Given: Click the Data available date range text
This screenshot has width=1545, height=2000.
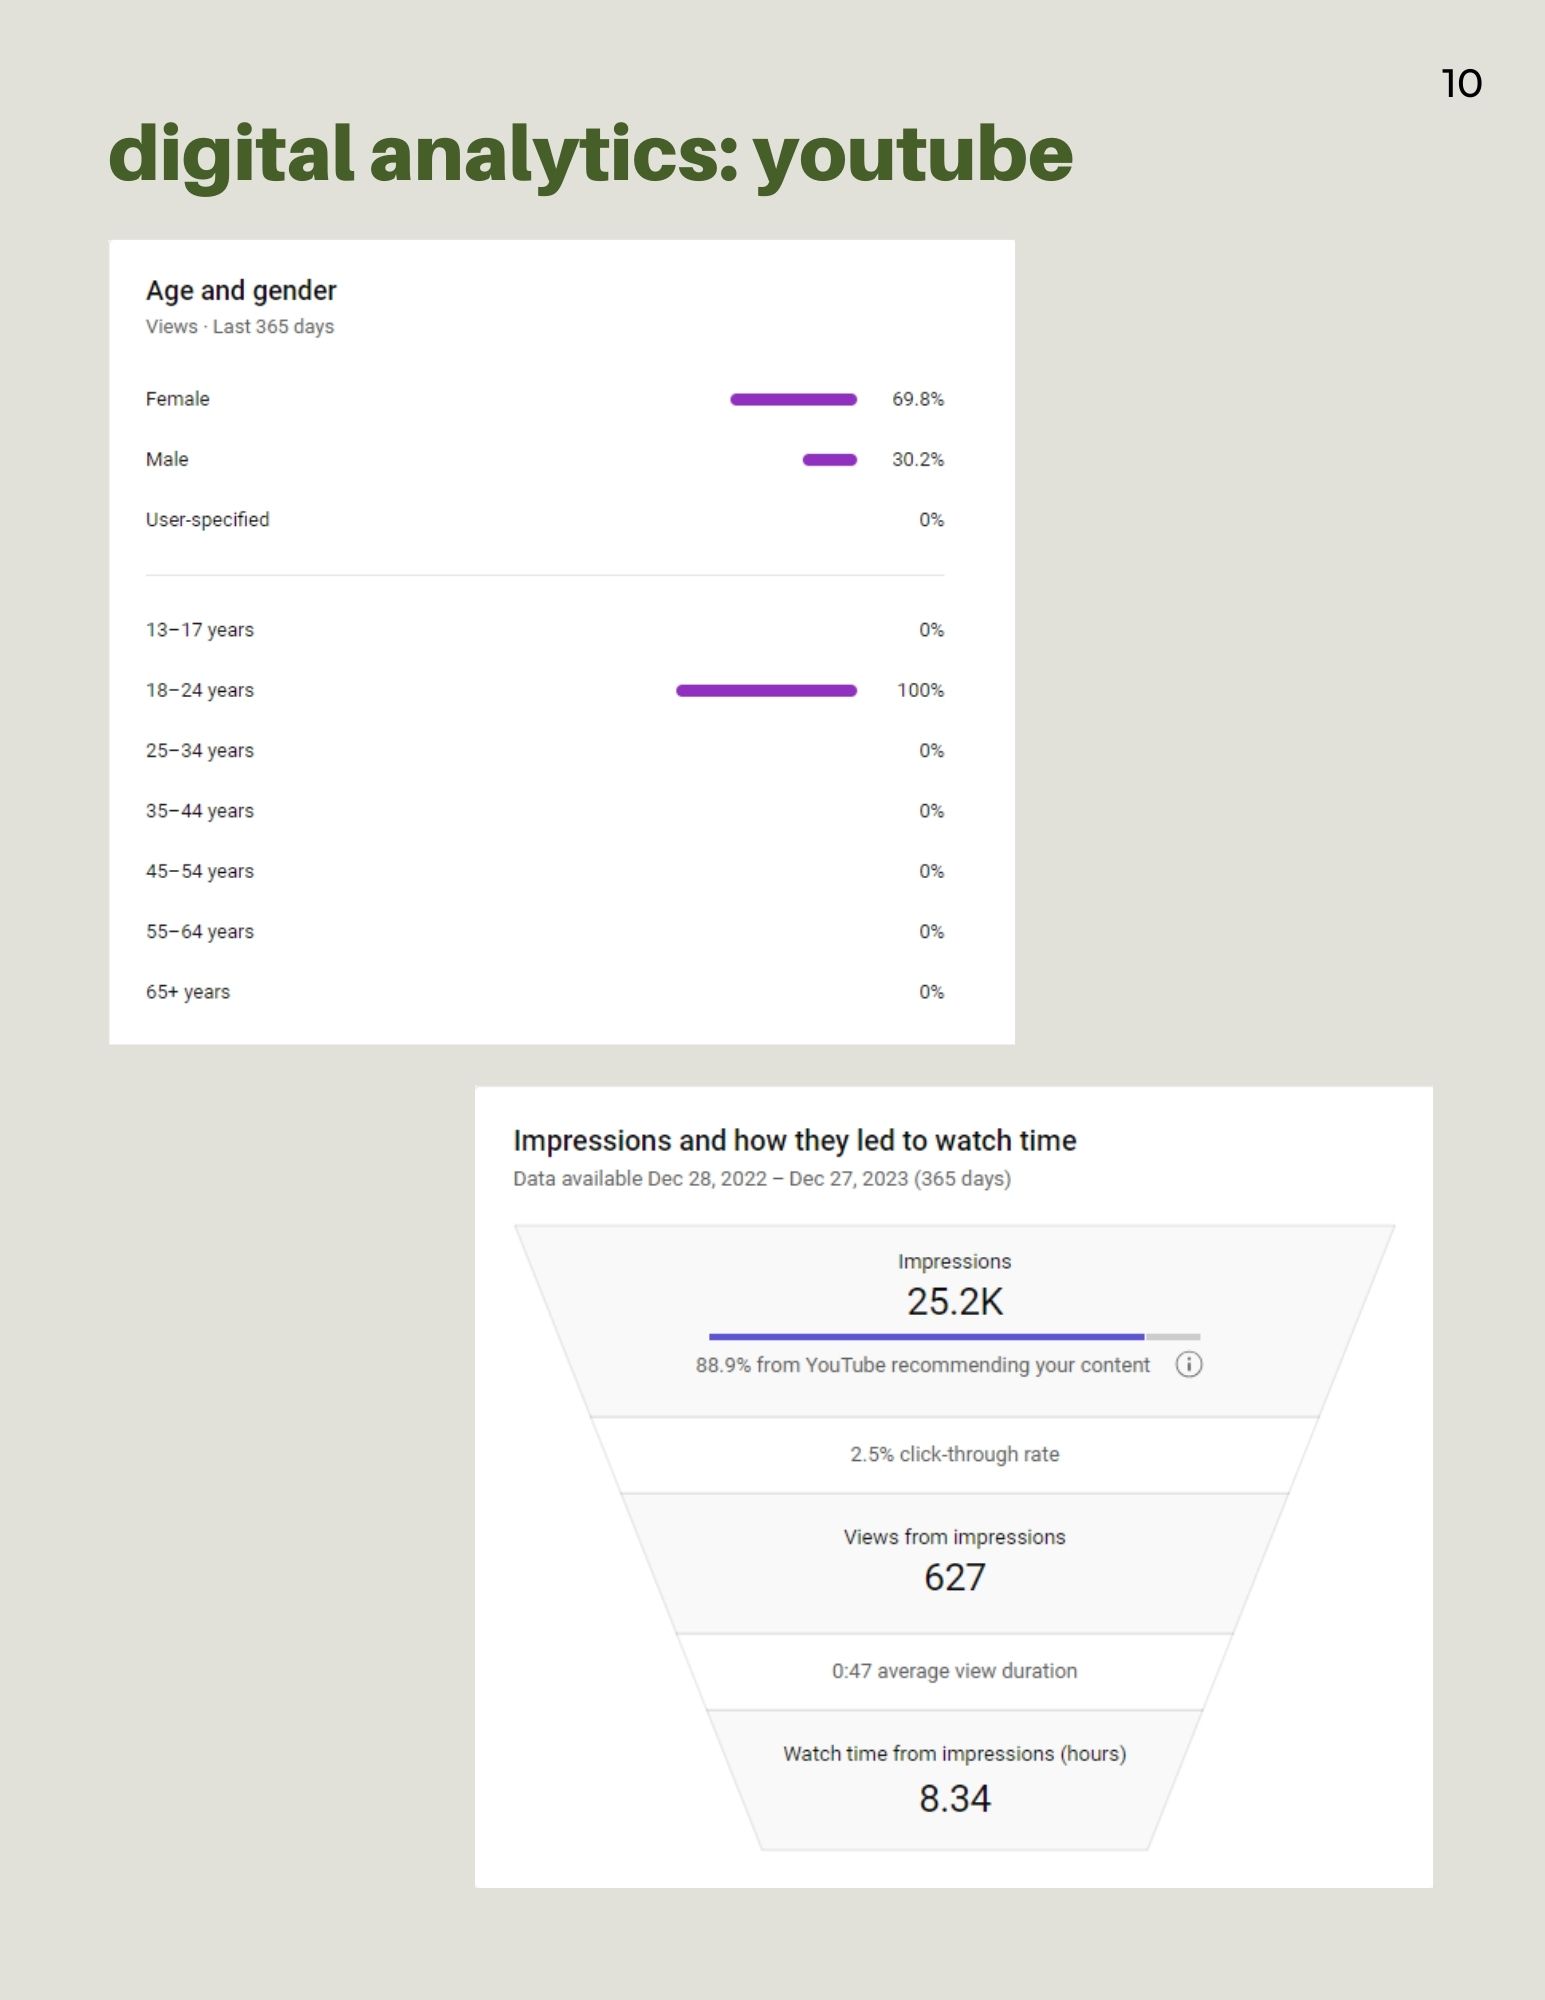Looking at the screenshot, I should (x=761, y=1179).
